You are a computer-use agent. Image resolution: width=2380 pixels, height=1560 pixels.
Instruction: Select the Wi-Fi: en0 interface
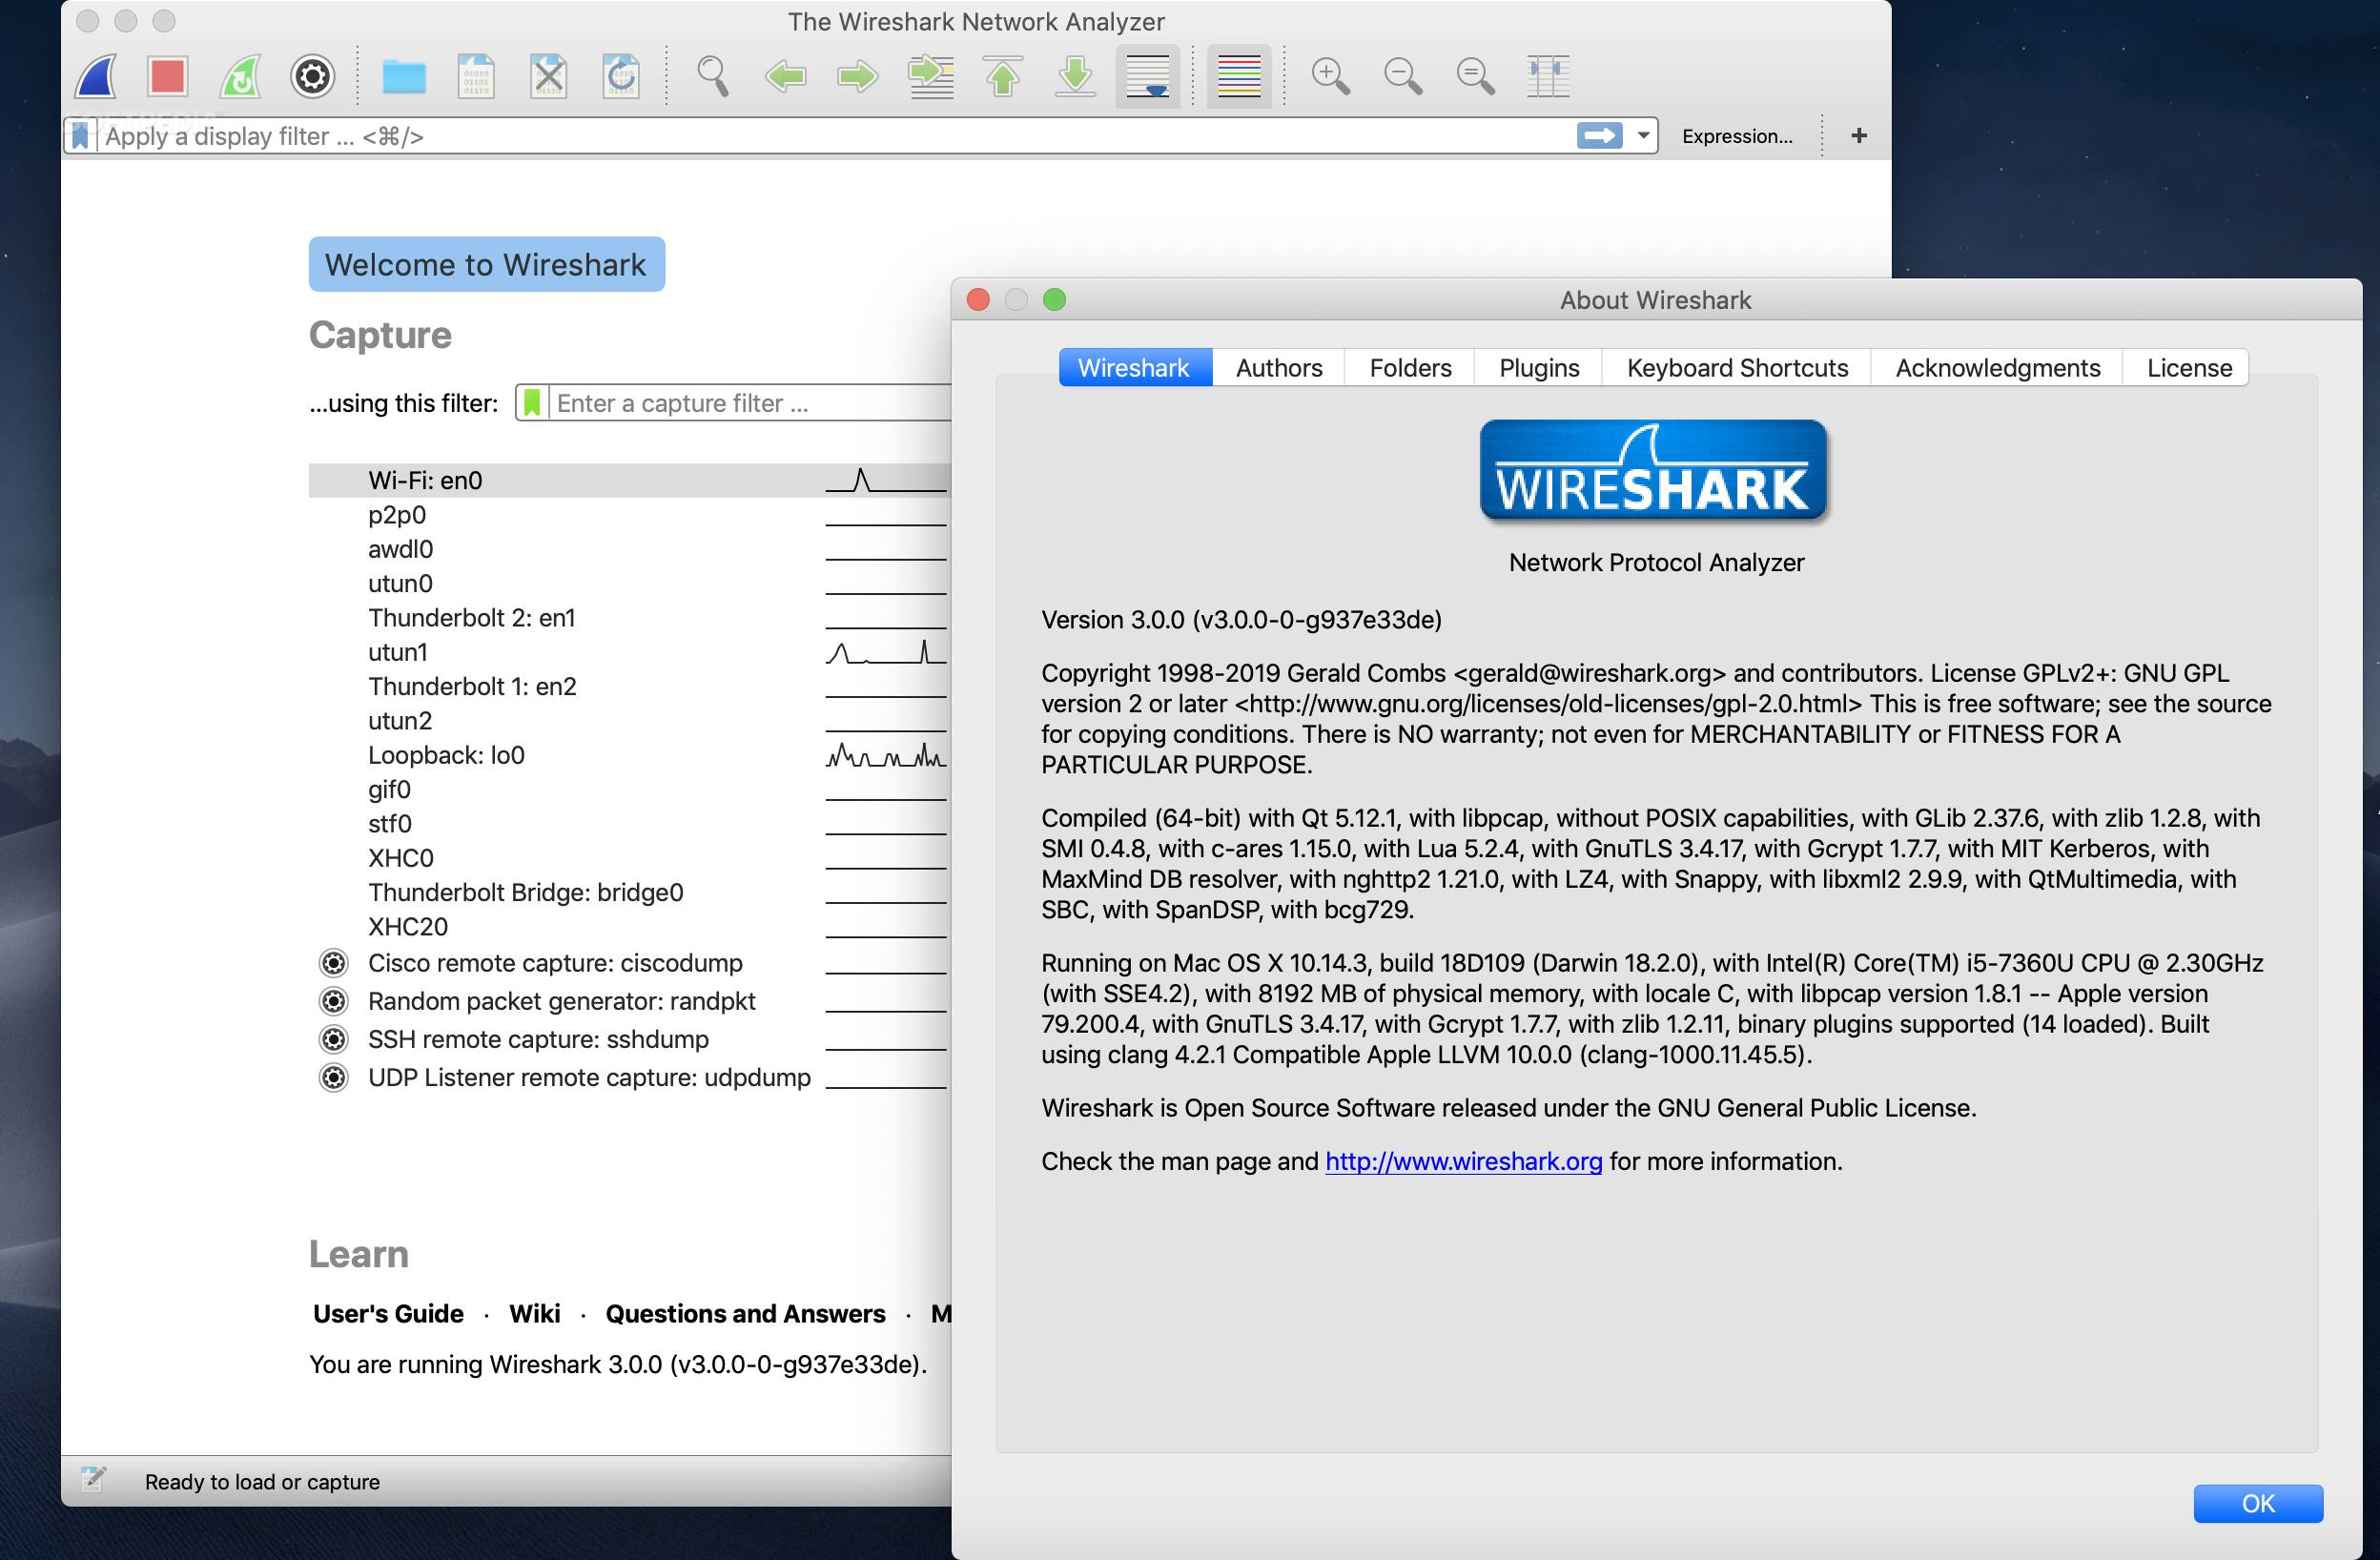(628, 481)
